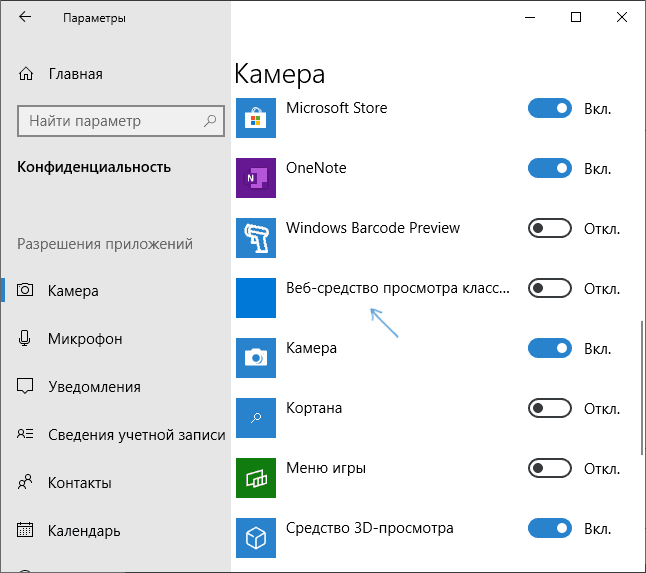Click the Камера app label in list

[x=311, y=348]
